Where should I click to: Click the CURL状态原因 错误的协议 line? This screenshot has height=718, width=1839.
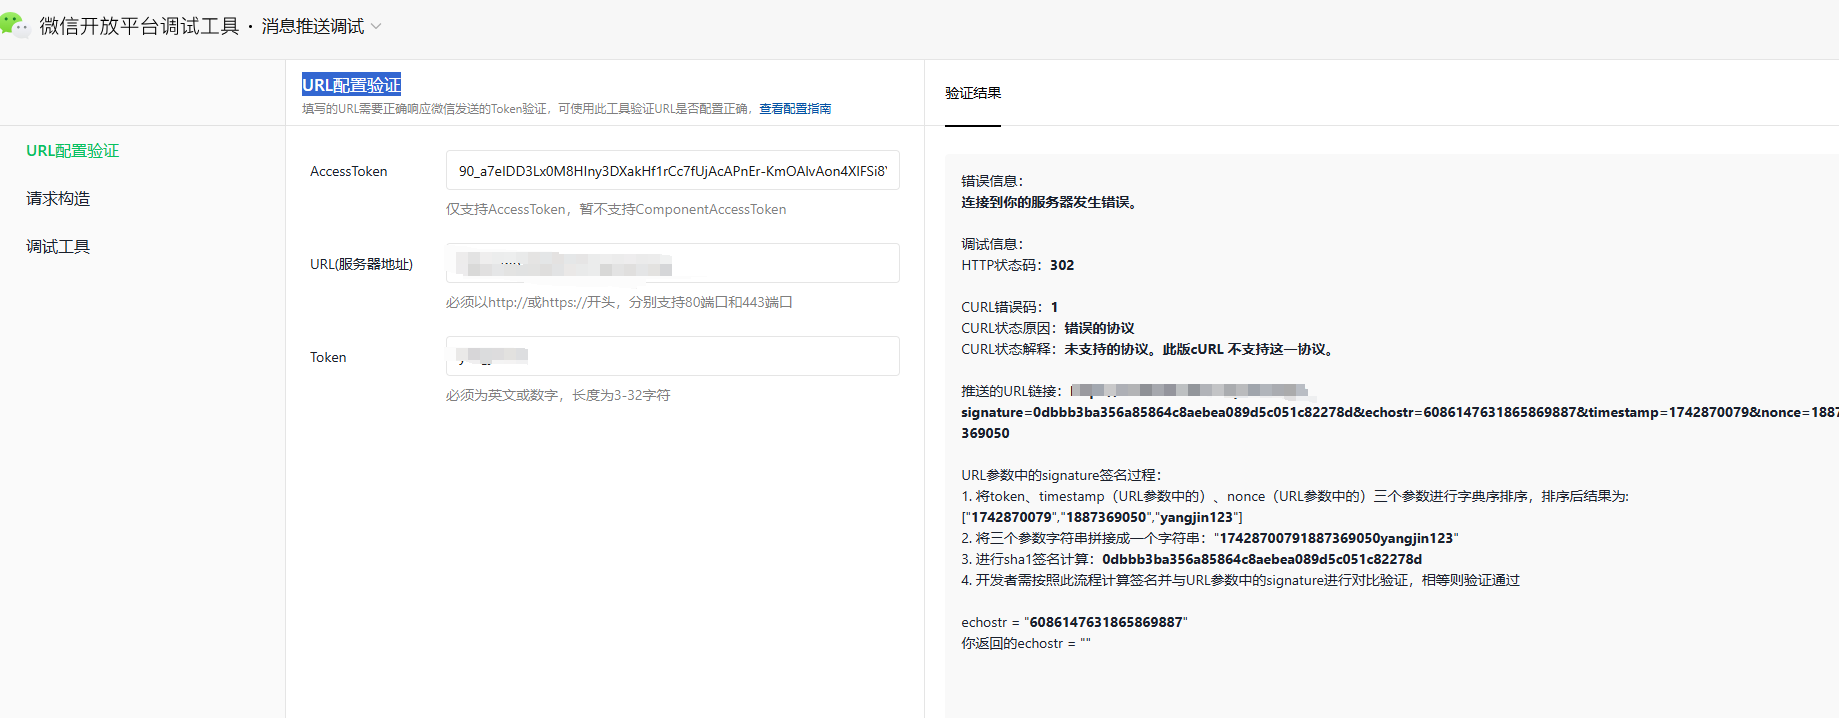1048,329
